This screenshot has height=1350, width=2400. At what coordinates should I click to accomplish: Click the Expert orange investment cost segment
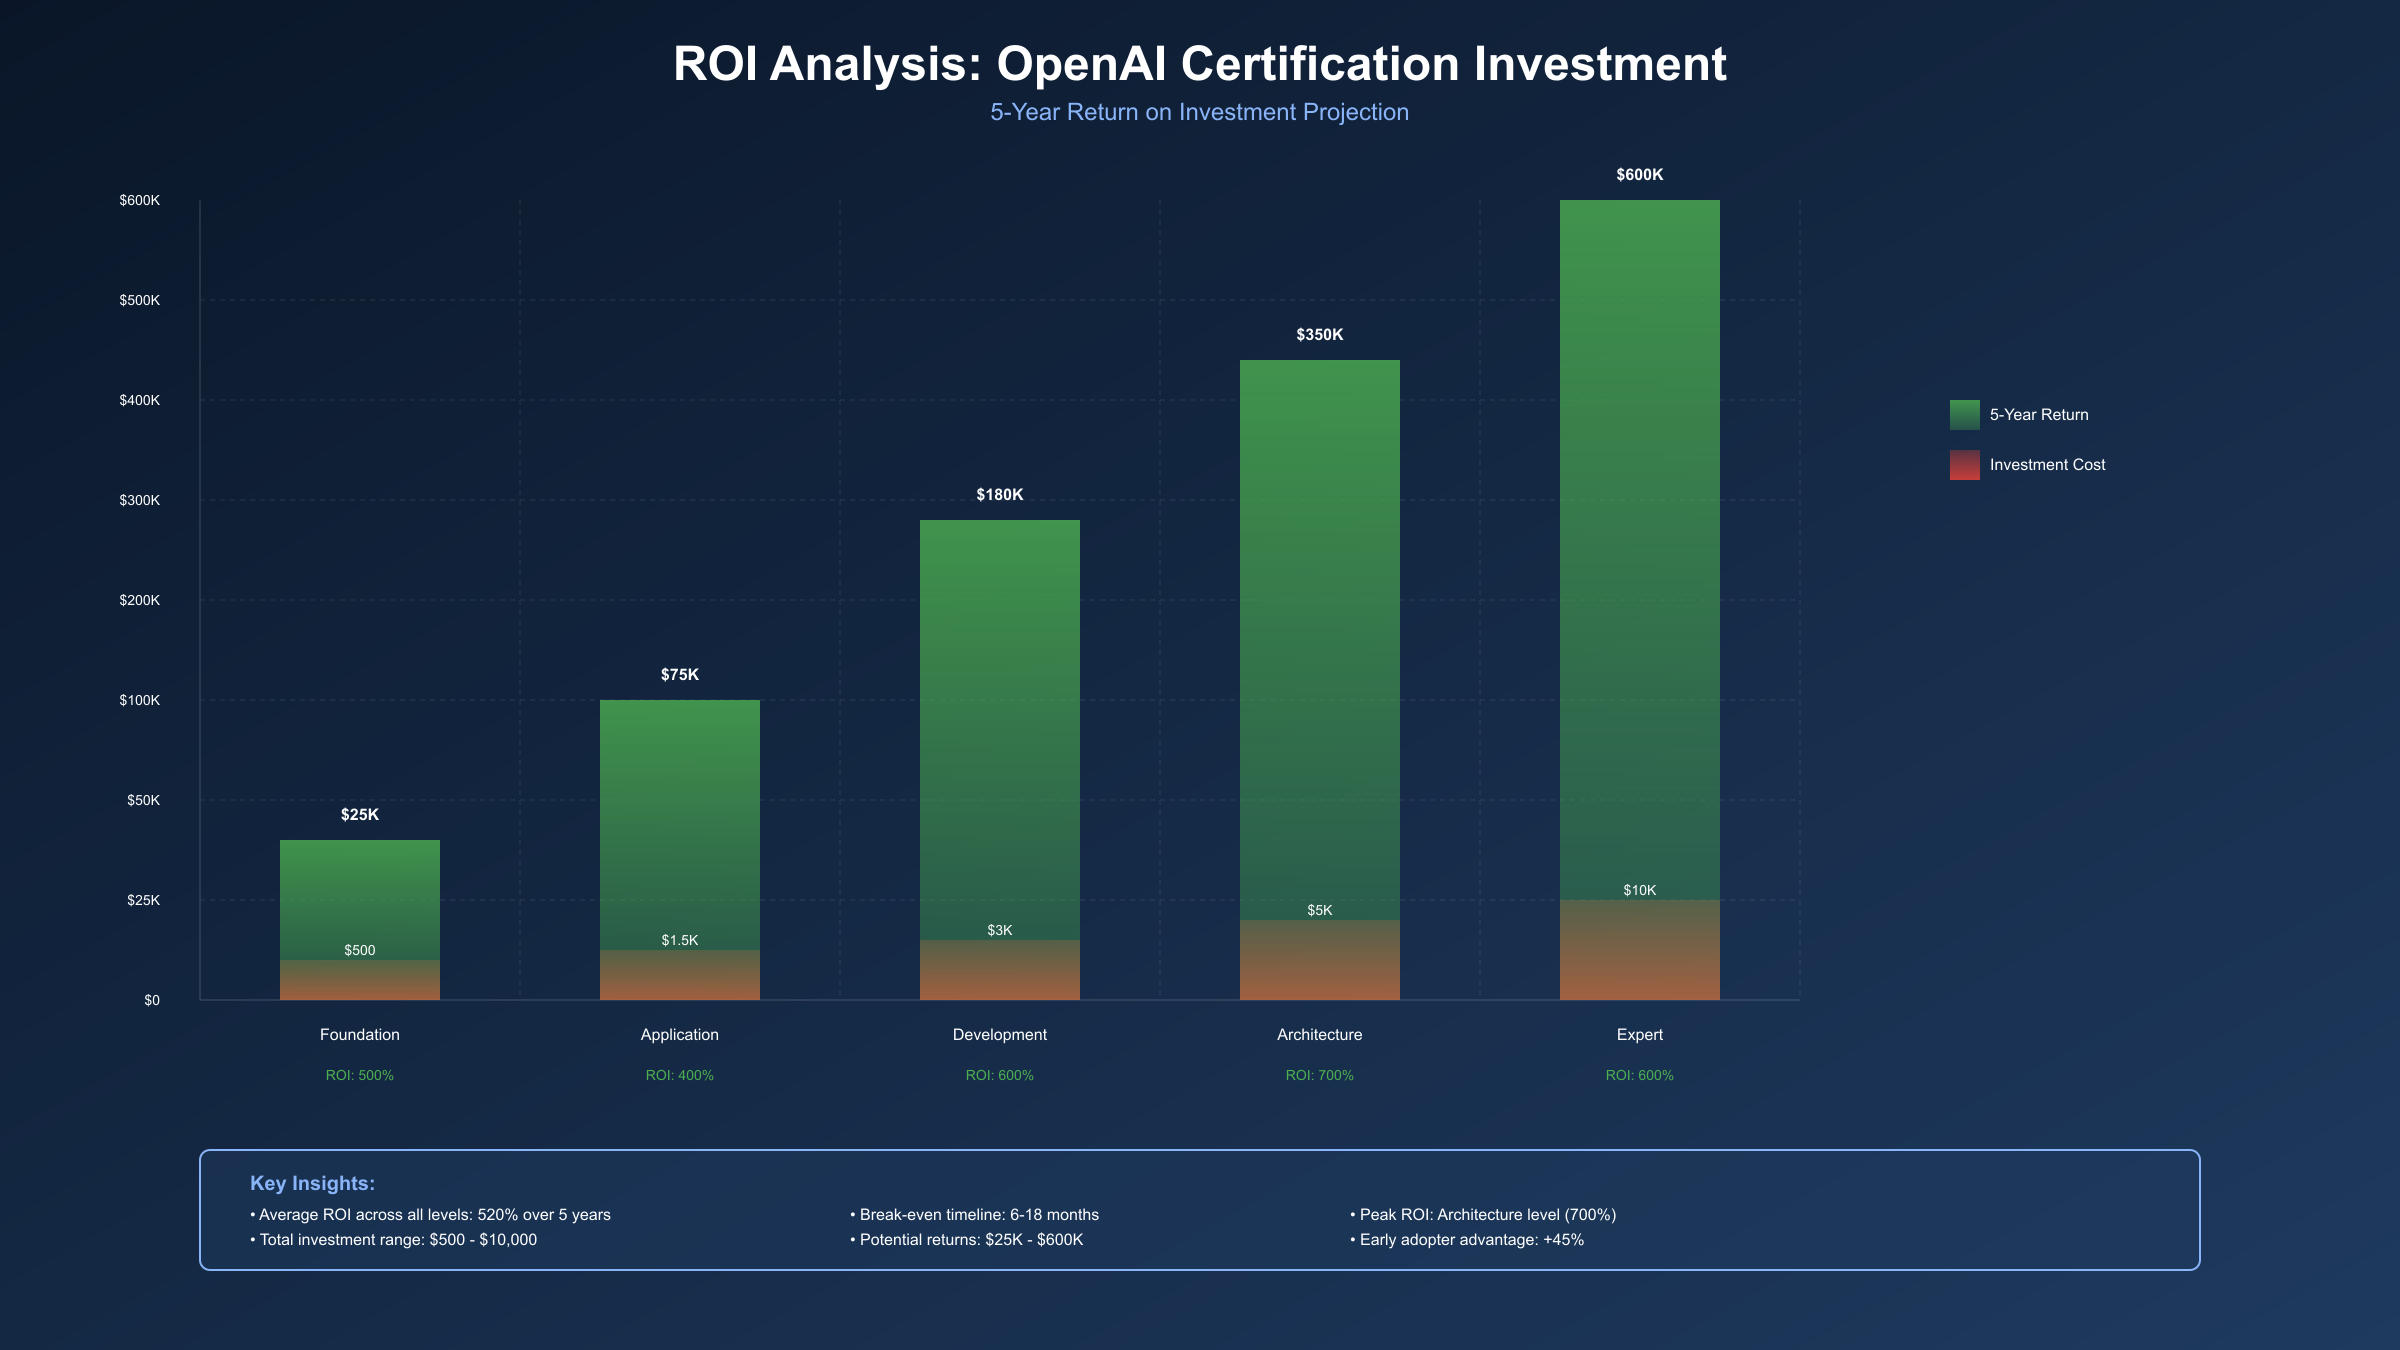click(1640, 950)
